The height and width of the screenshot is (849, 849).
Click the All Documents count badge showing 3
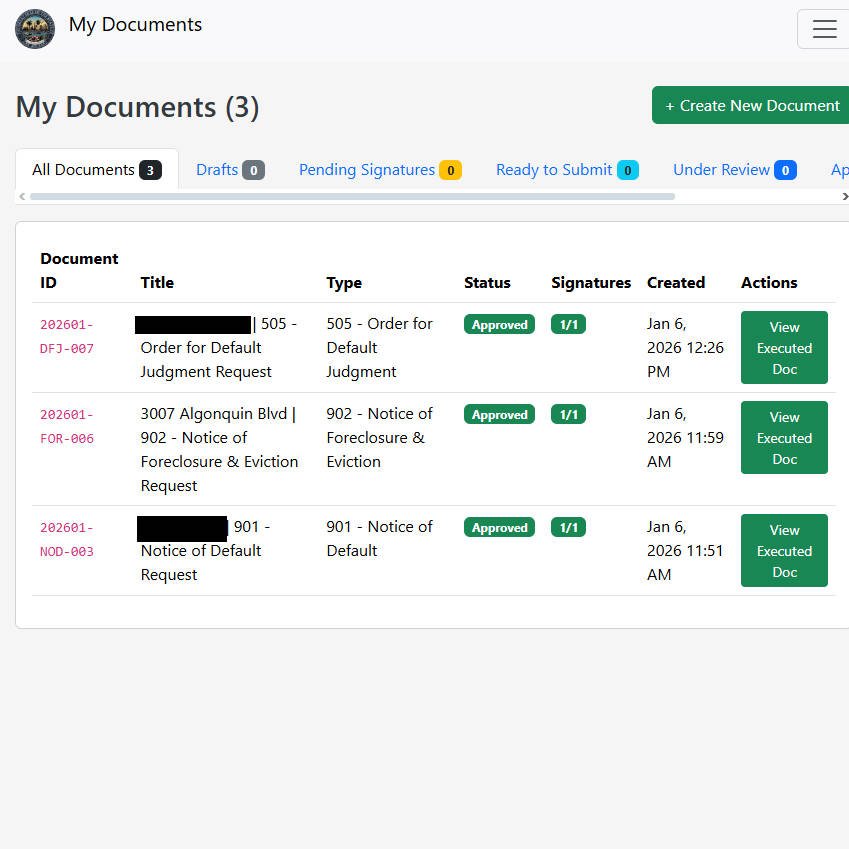(x=150, y=170)
